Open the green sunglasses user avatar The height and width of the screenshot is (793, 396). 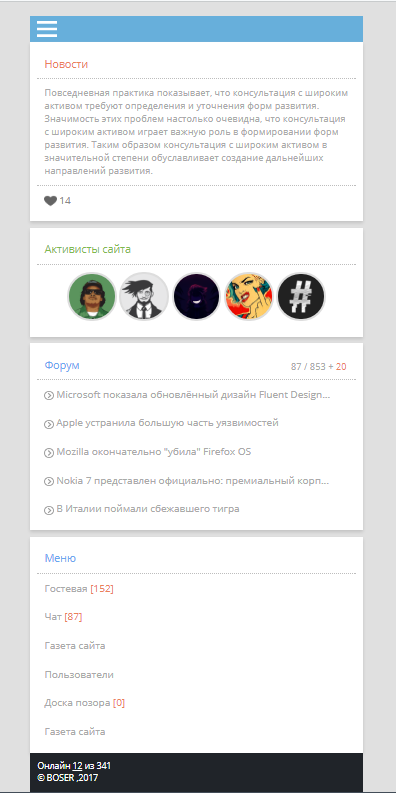92,296
